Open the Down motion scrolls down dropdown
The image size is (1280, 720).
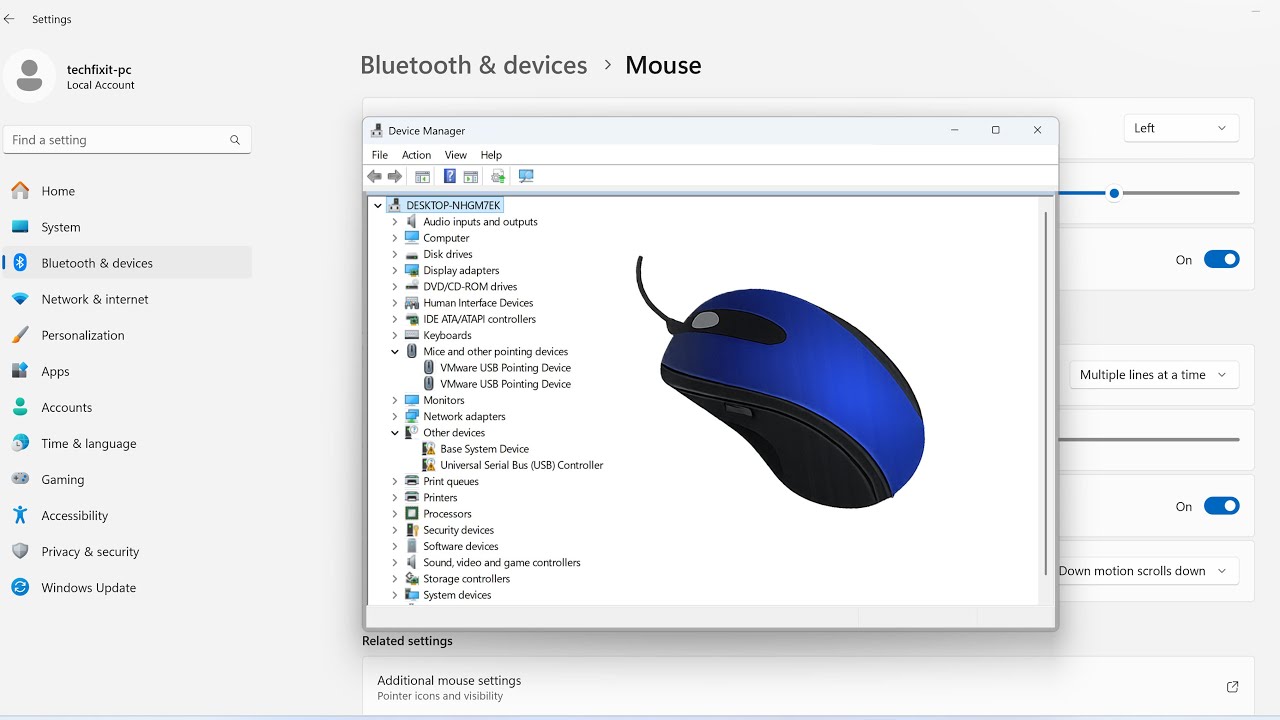tap(1149, 571)
